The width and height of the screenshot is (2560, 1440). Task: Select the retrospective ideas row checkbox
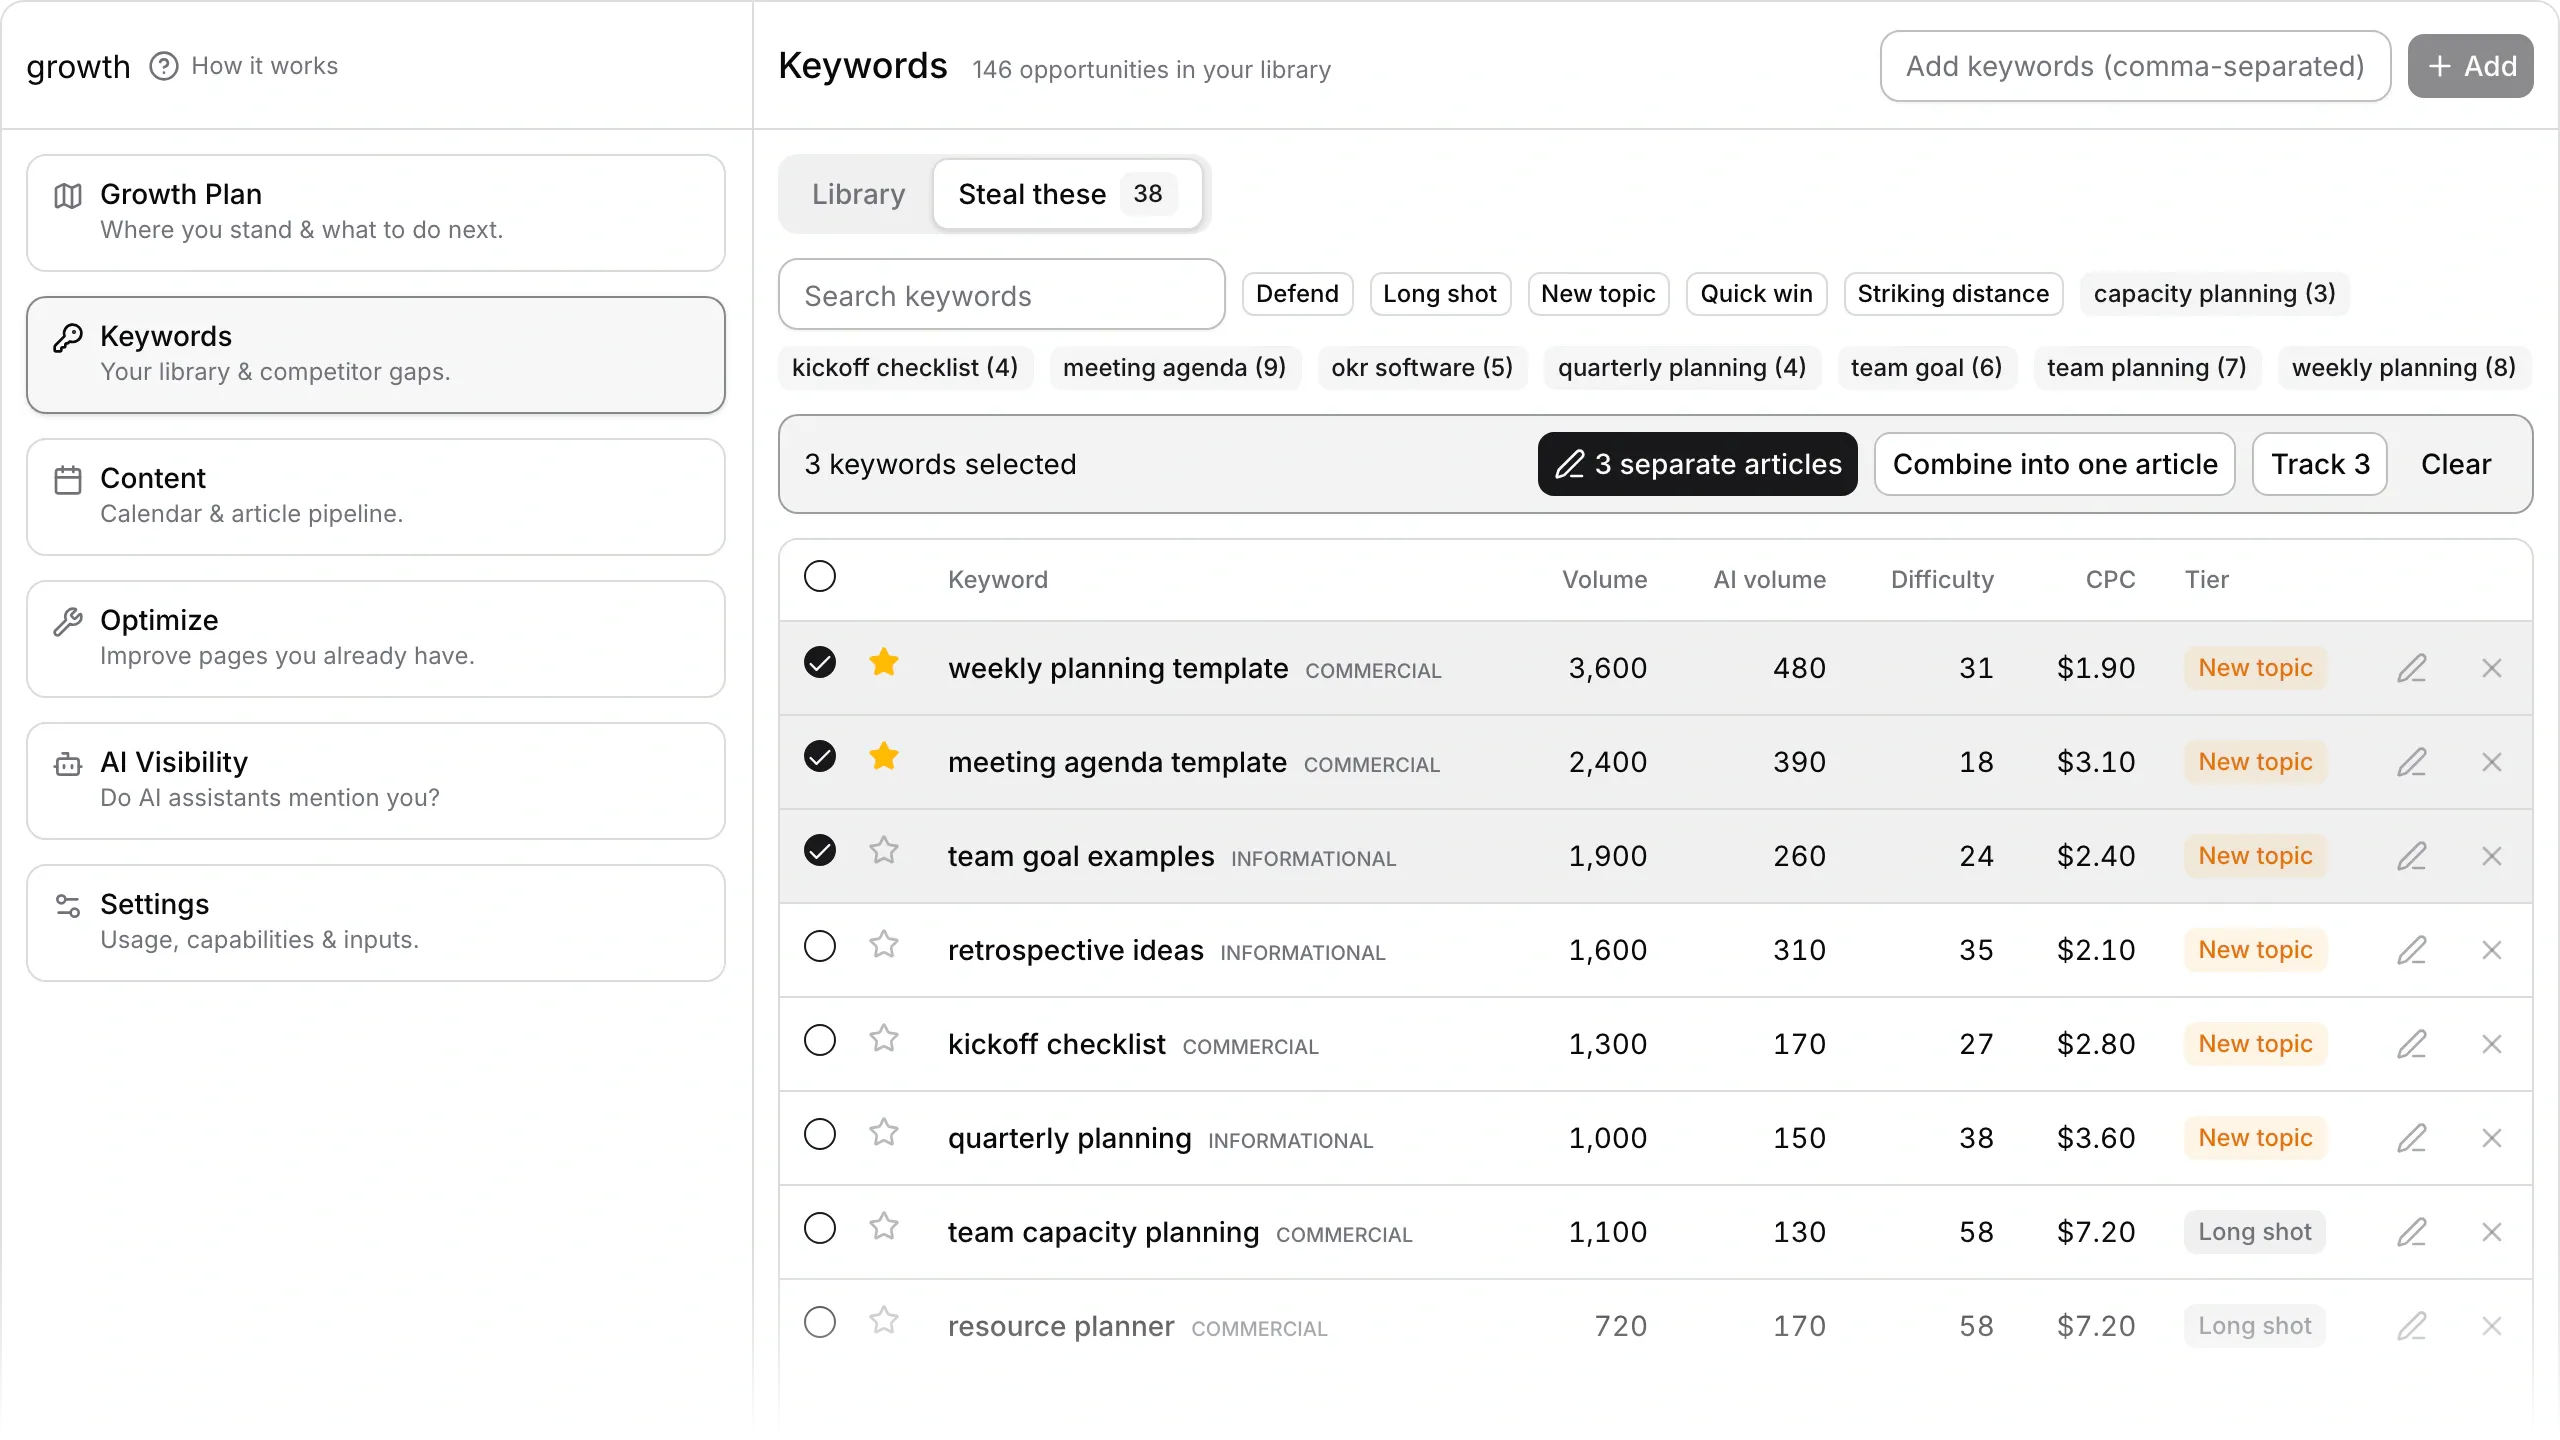click(820, 946)
